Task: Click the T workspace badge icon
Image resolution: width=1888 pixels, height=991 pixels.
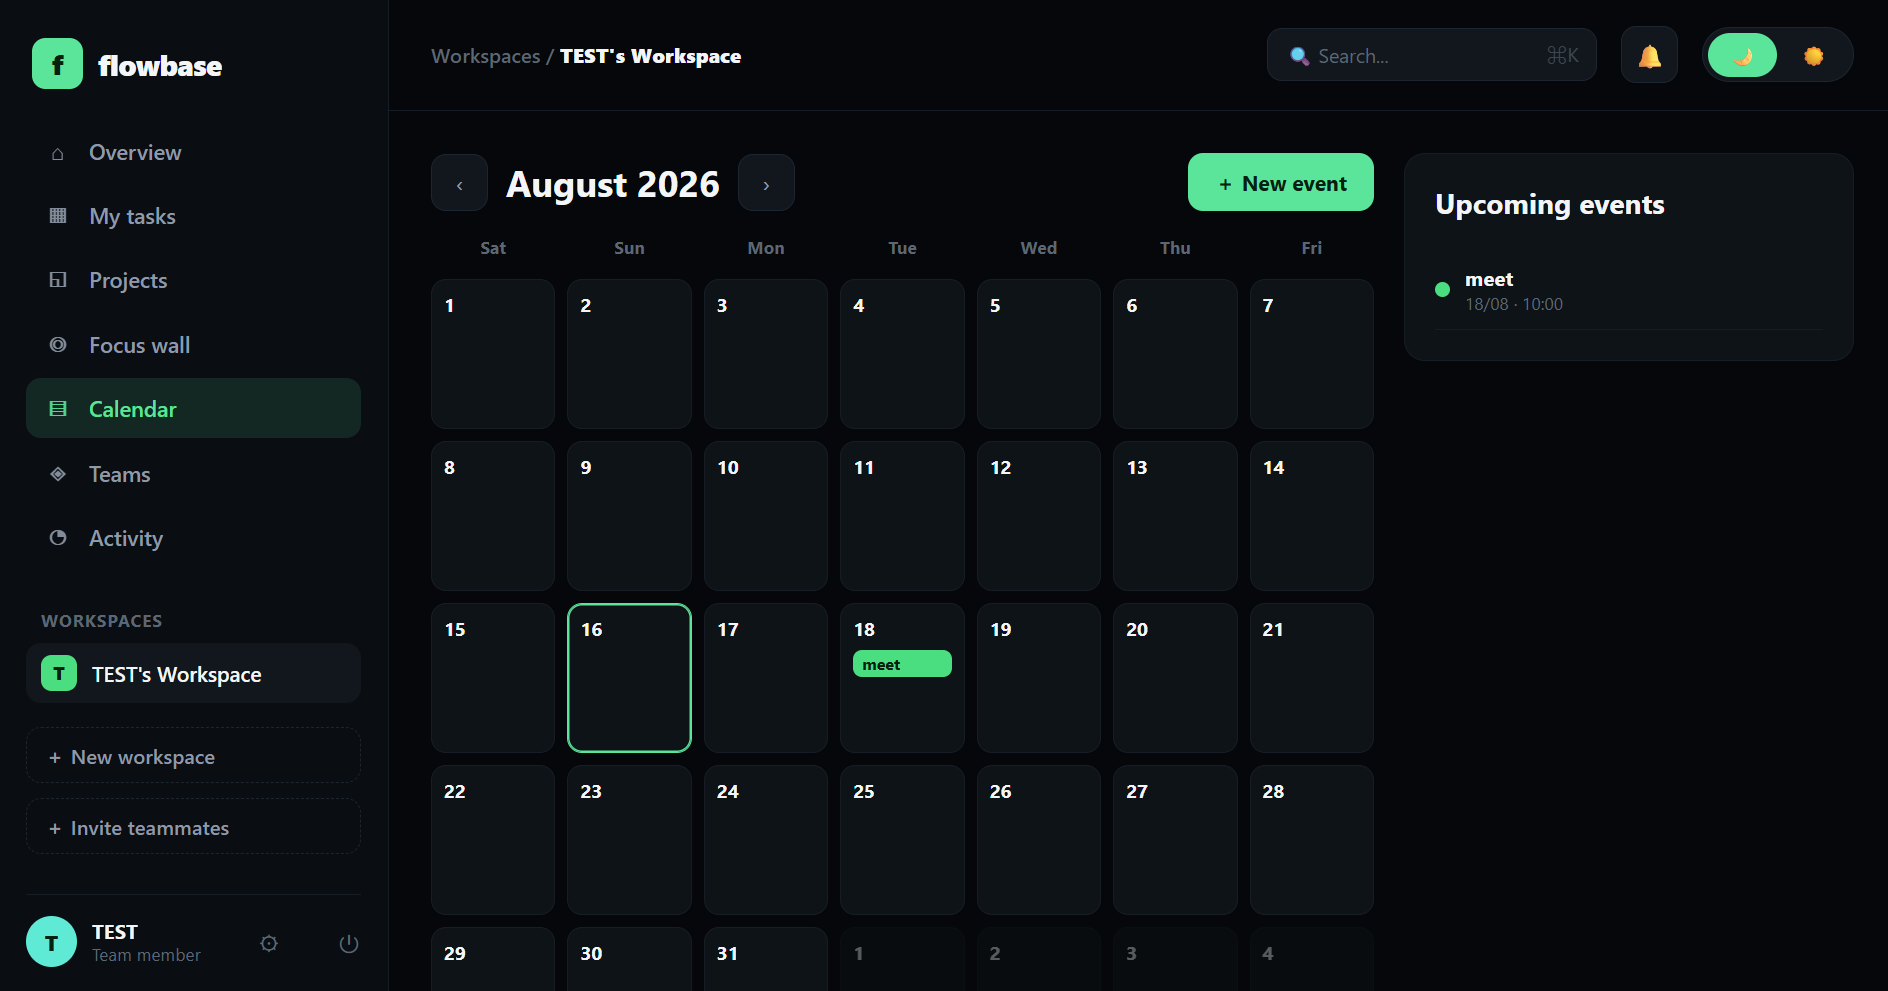Action: pos(59,674)
